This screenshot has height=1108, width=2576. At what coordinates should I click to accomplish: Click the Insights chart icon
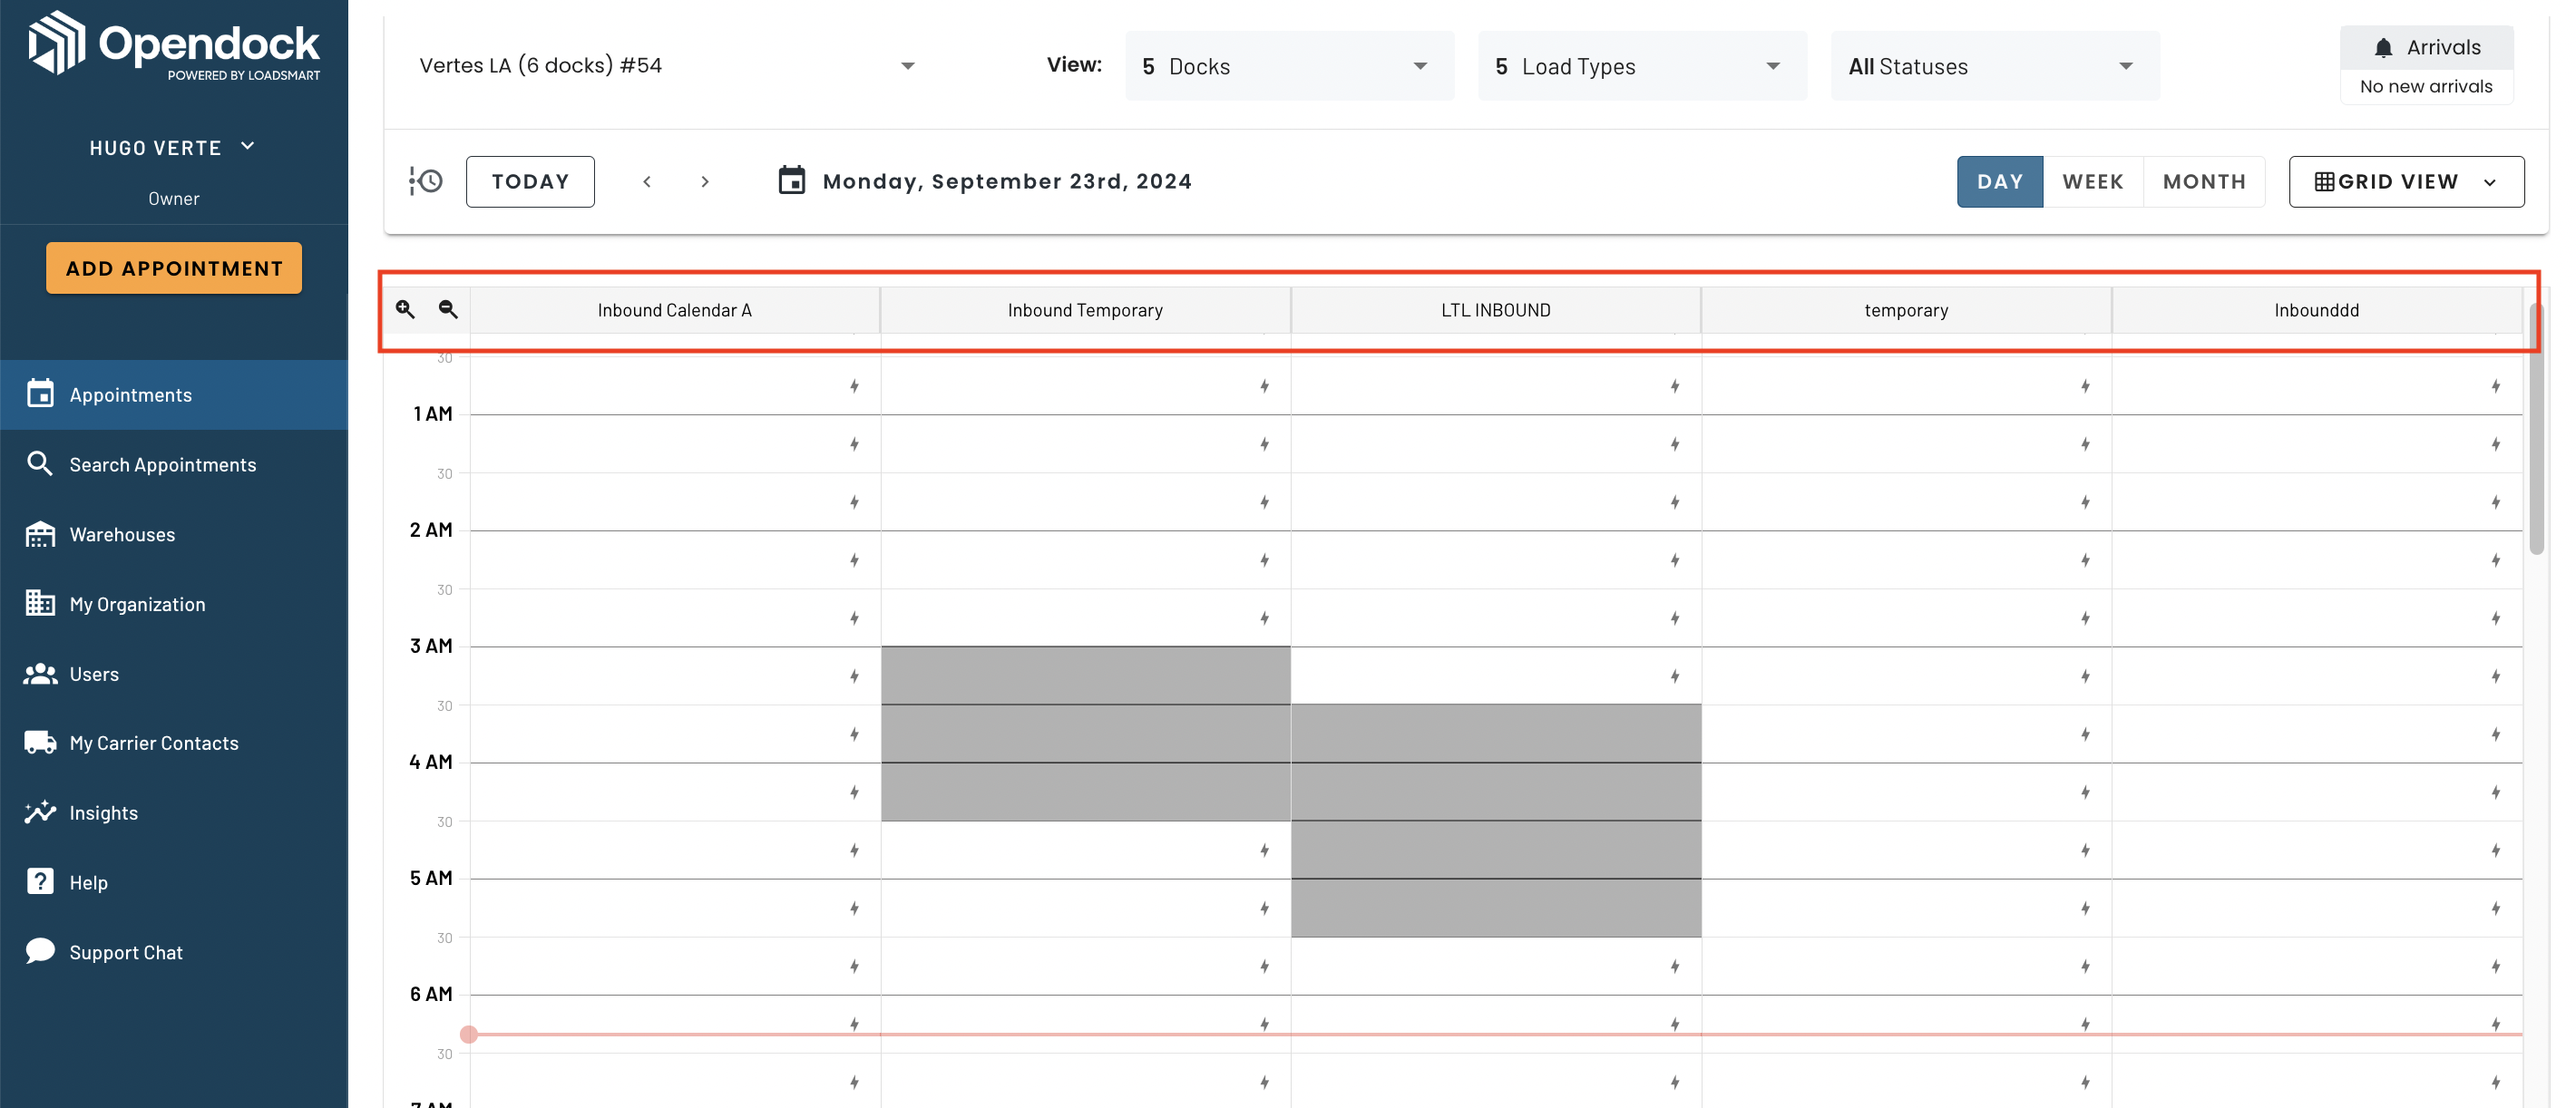point(40,812)
